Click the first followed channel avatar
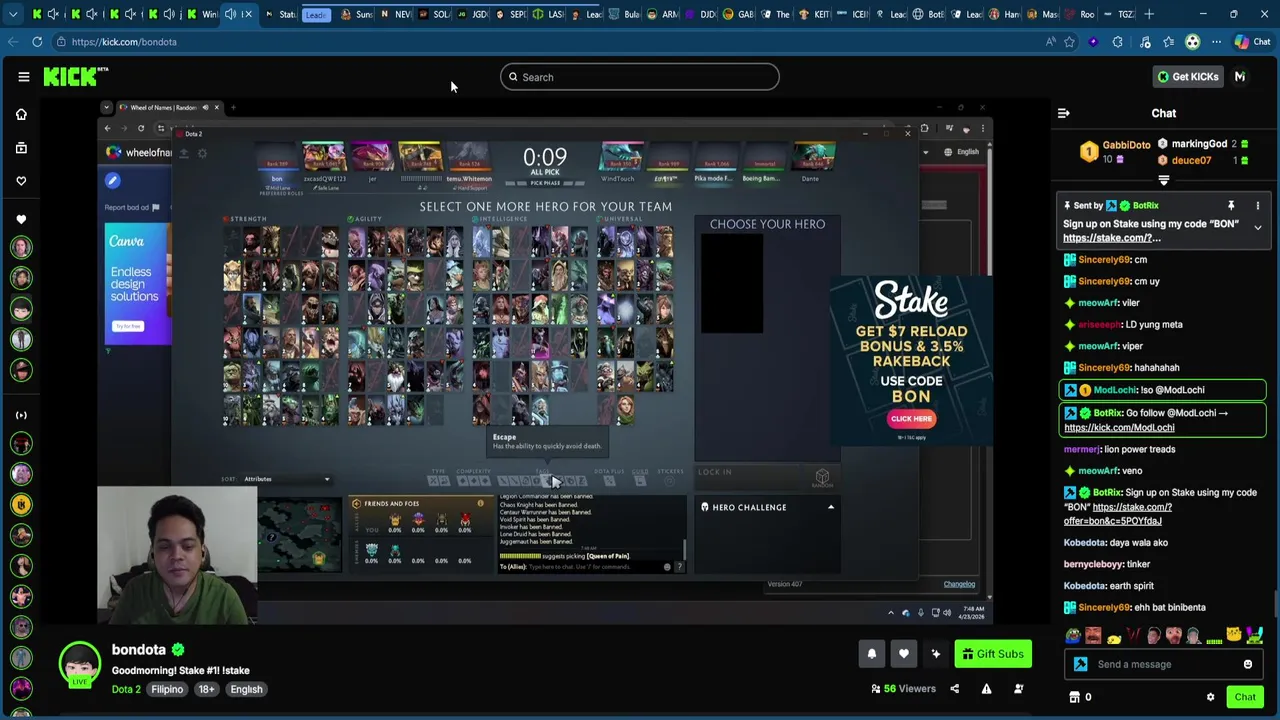 coord(21,247)
